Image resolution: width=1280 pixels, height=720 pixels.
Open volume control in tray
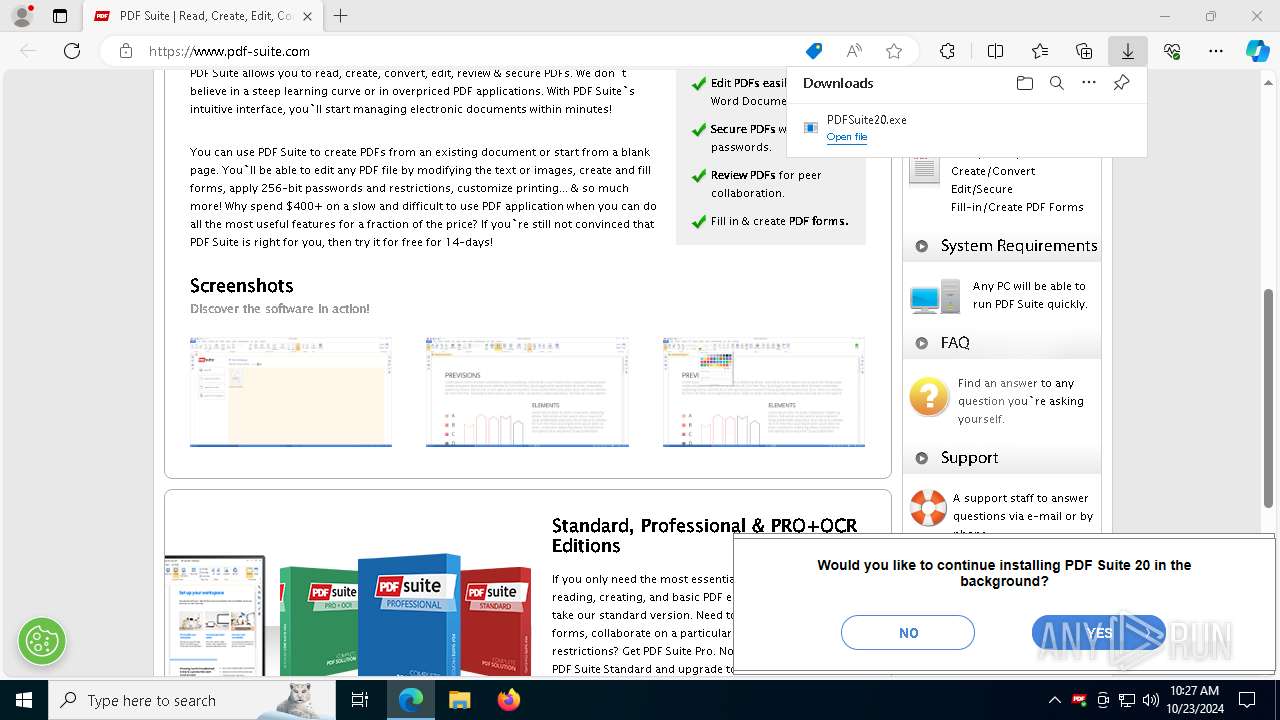point(1151,700)
